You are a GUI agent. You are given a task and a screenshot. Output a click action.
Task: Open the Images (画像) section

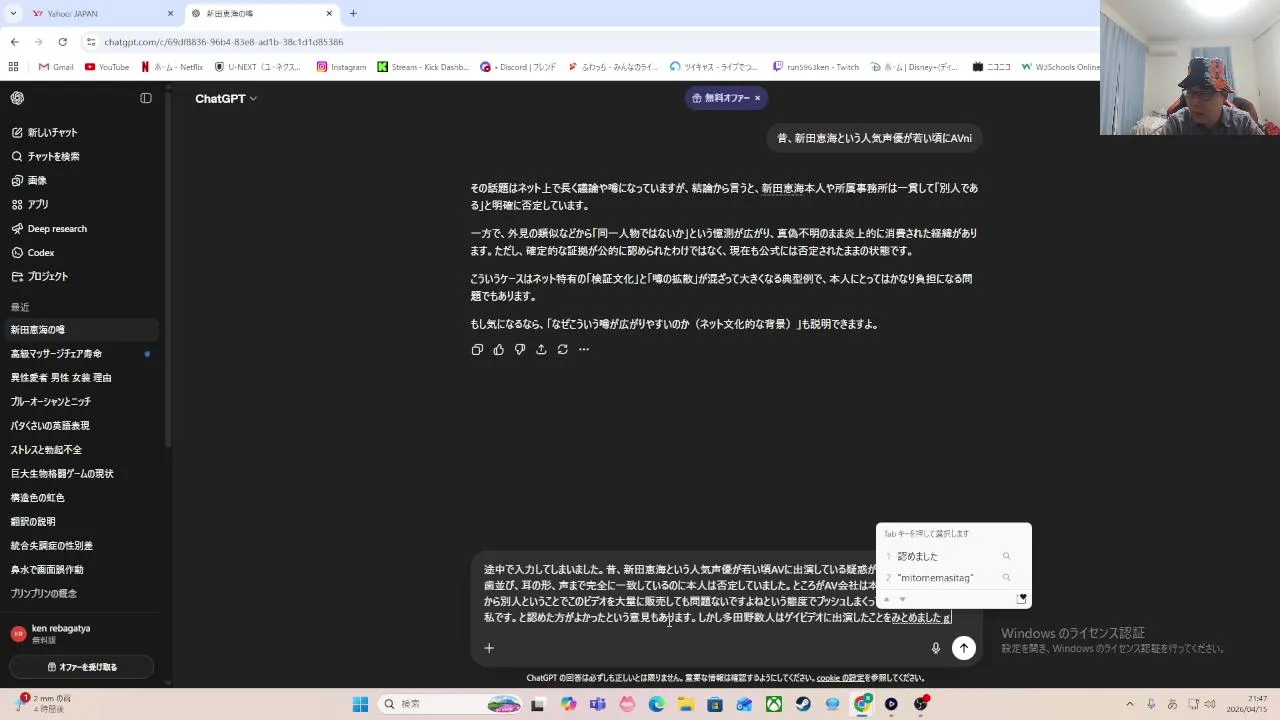80,180
